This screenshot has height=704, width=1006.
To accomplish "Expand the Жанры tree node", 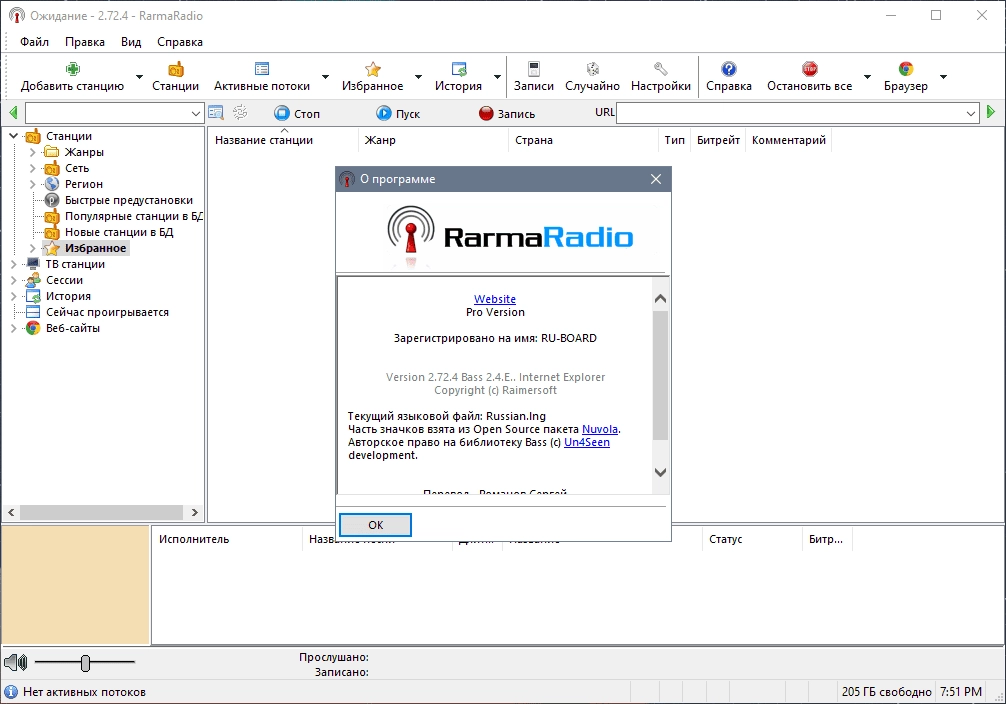I will point(33,152).
